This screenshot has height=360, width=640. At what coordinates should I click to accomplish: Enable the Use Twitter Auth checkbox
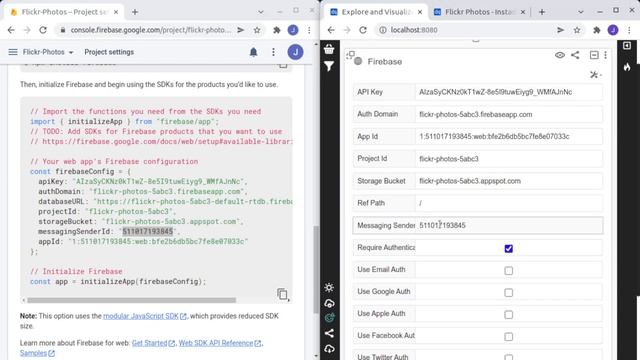pos(509,357)
